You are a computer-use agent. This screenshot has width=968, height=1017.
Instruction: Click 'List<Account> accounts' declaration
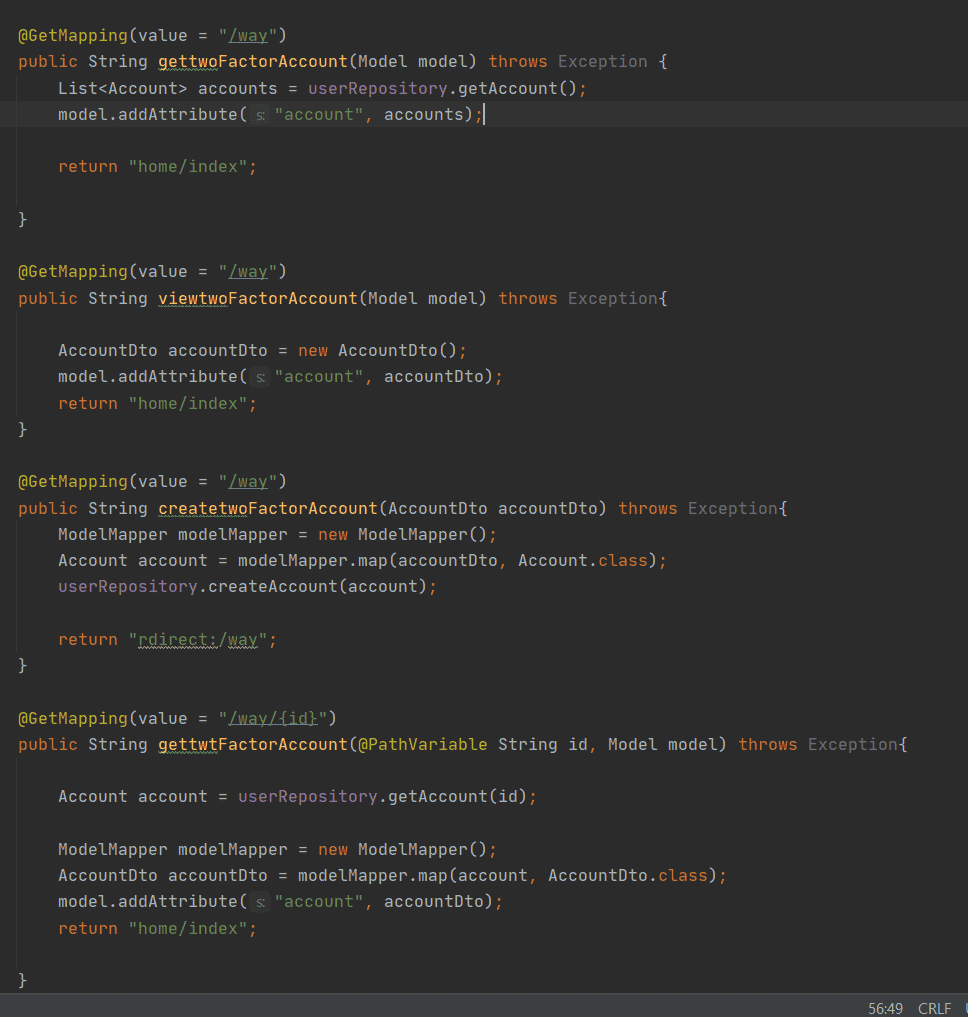click(x=167, y=88)
